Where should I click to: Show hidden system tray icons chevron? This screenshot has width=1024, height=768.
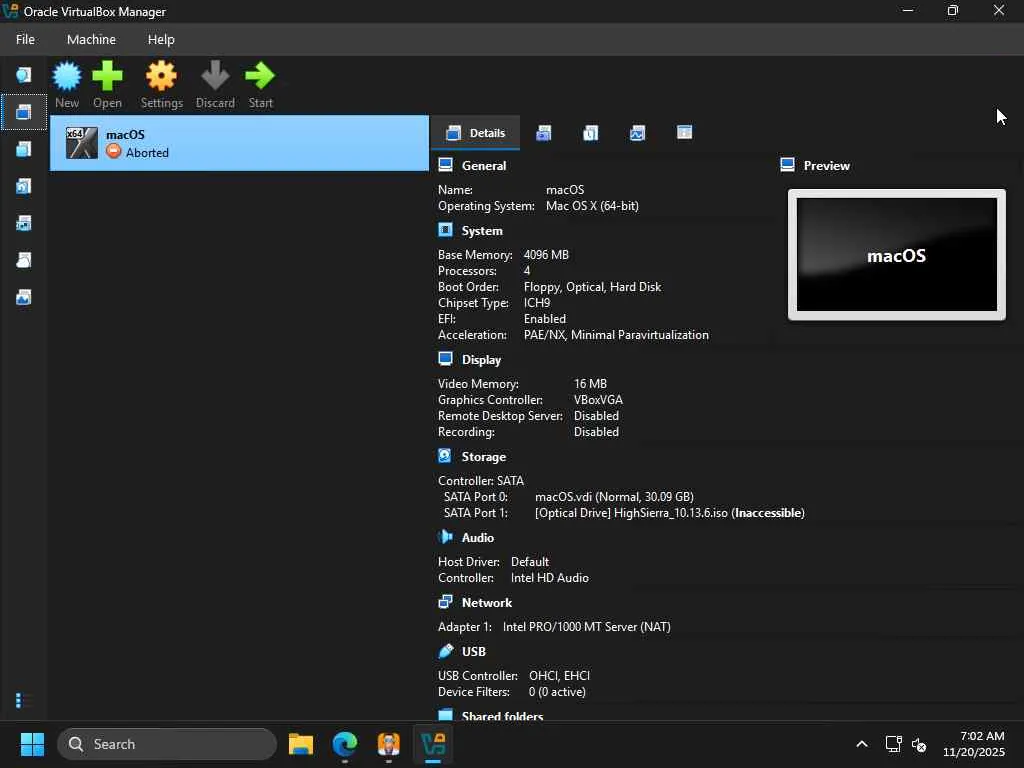click(x=862, y=744)
